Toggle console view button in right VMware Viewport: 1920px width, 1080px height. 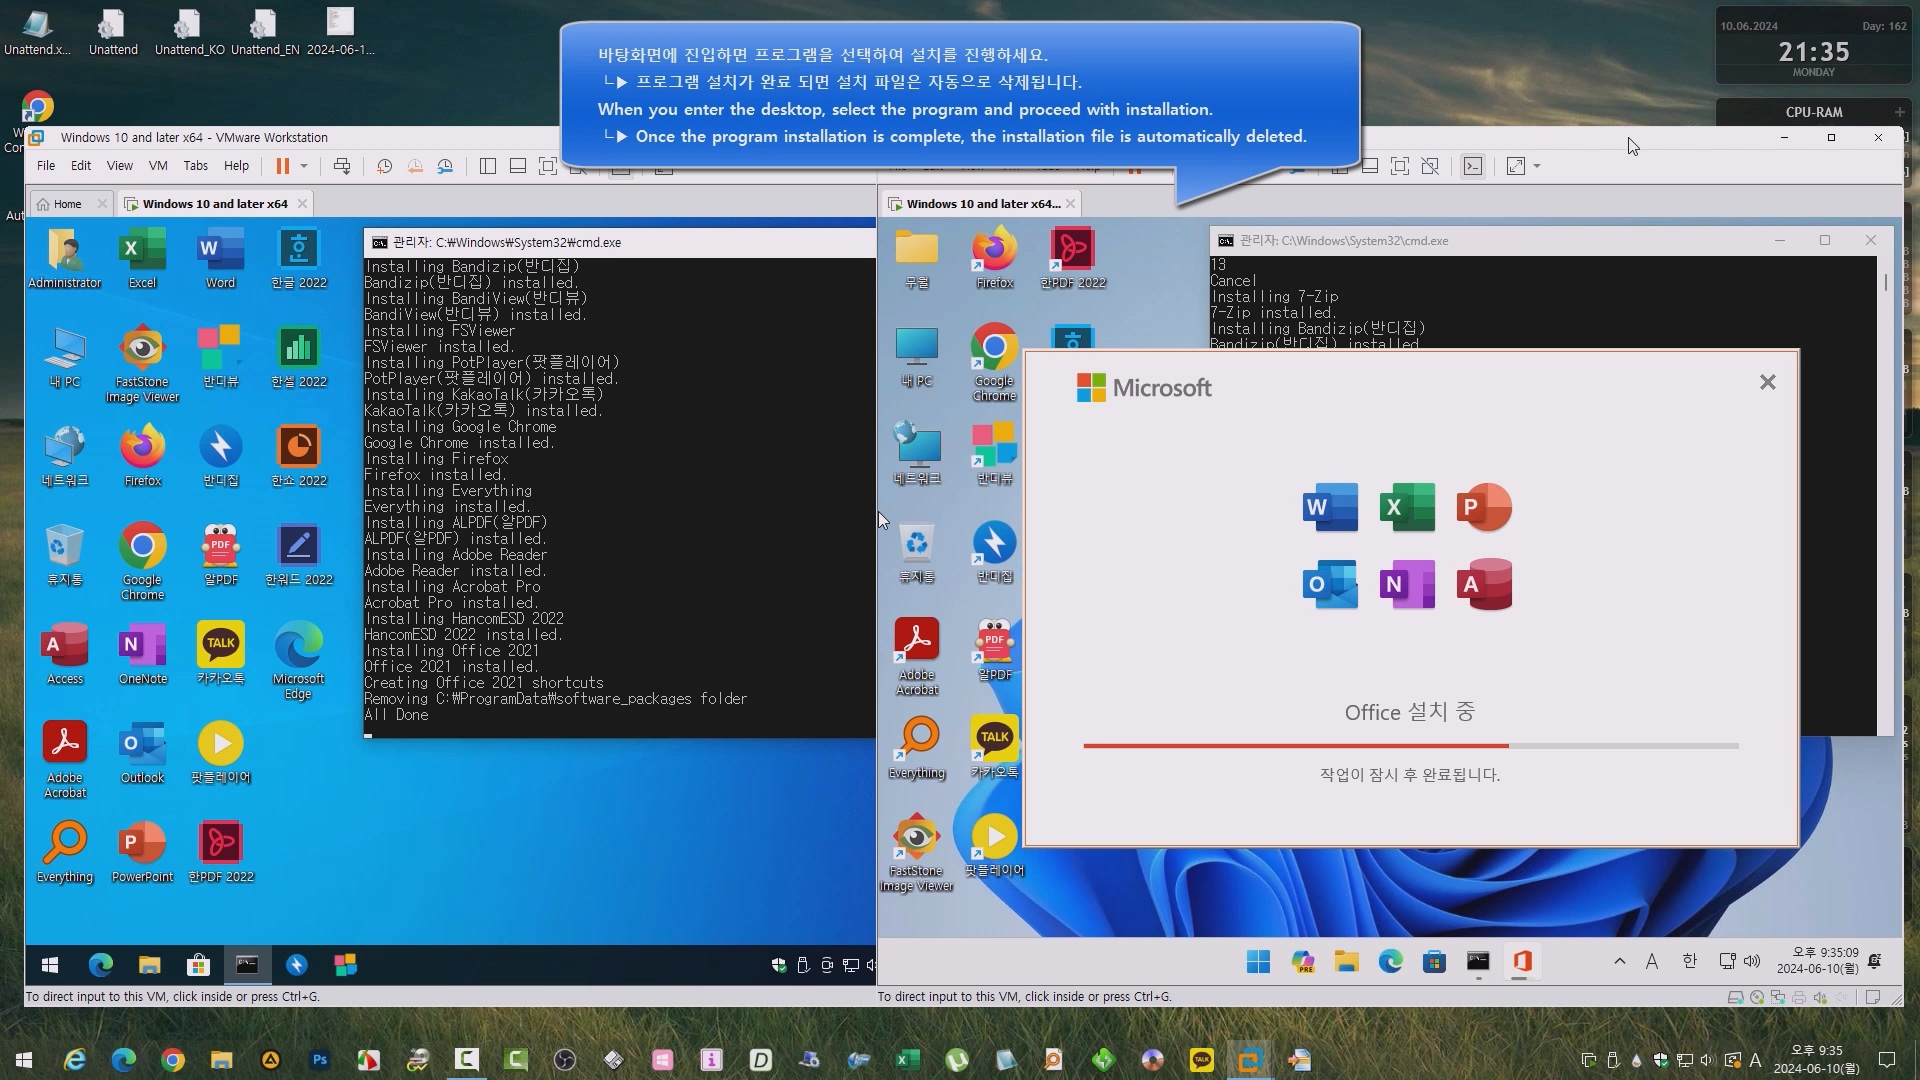(1473, 166)
